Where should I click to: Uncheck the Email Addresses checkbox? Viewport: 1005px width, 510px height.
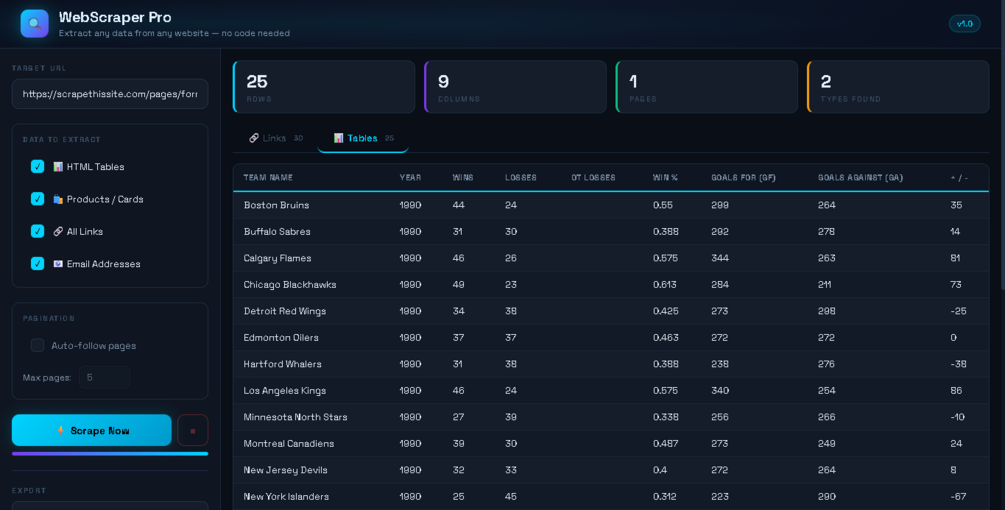[x=38, y=264]
